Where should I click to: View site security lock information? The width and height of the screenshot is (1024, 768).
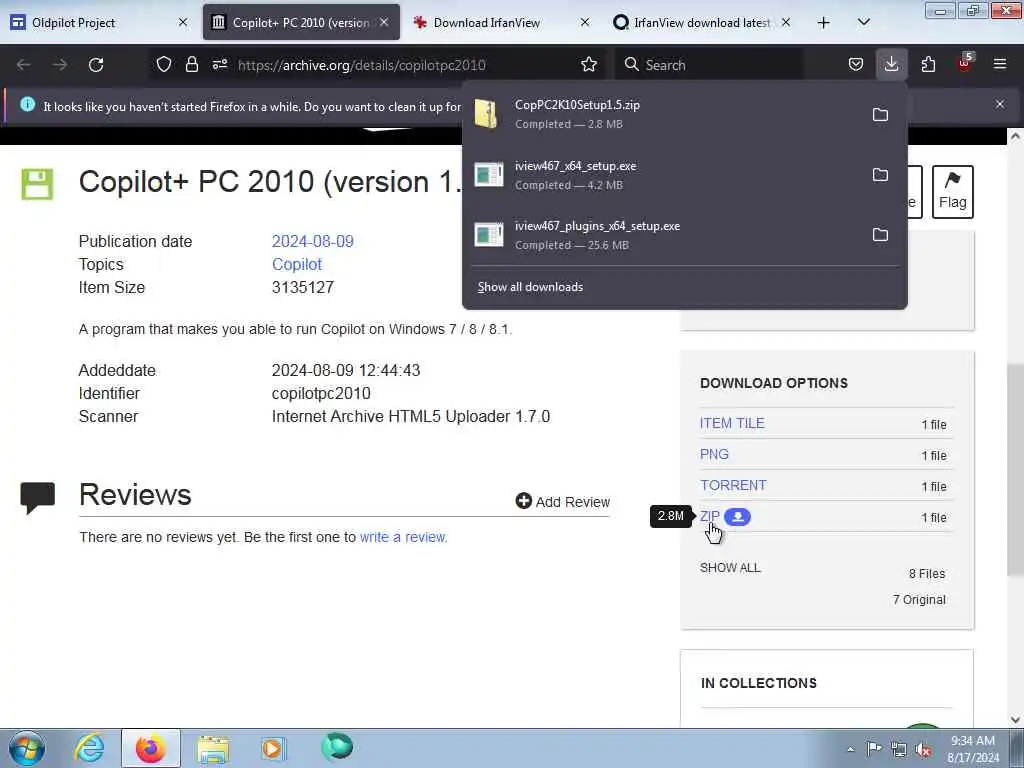pos(191,64)
